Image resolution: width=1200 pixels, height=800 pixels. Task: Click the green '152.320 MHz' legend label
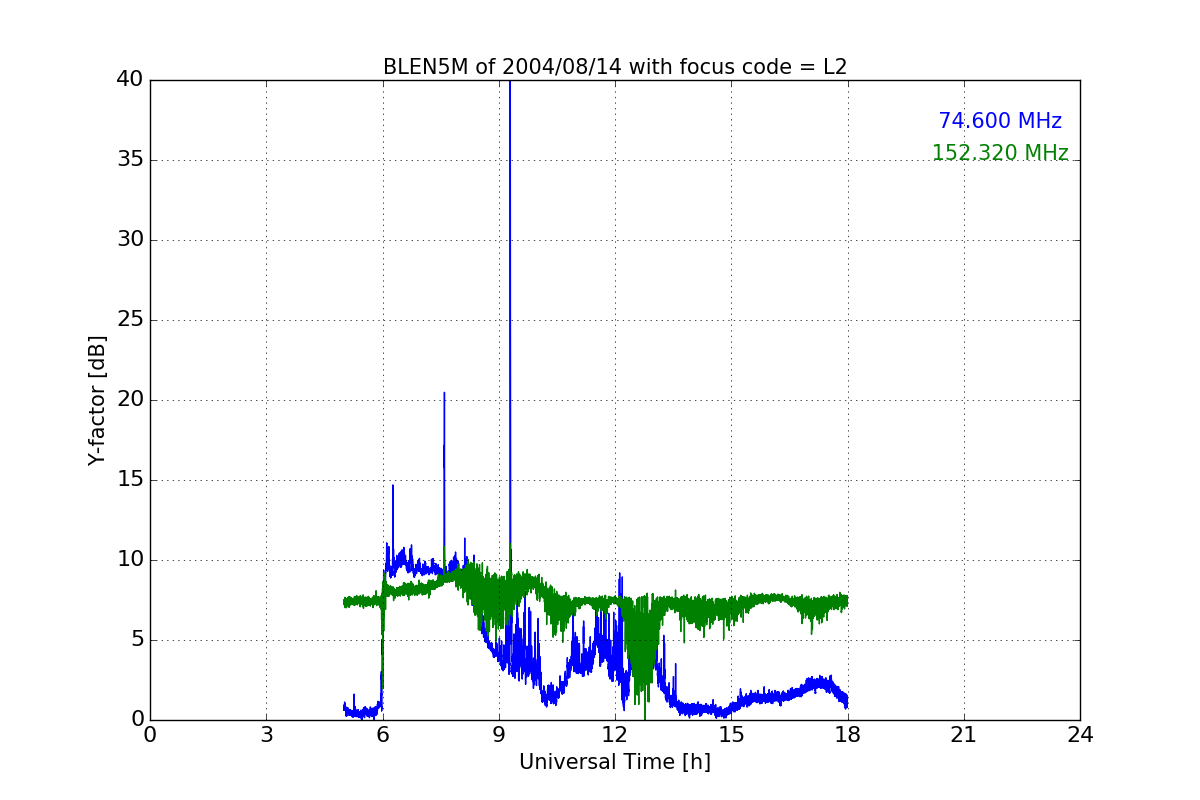(x=1000, y=153)
